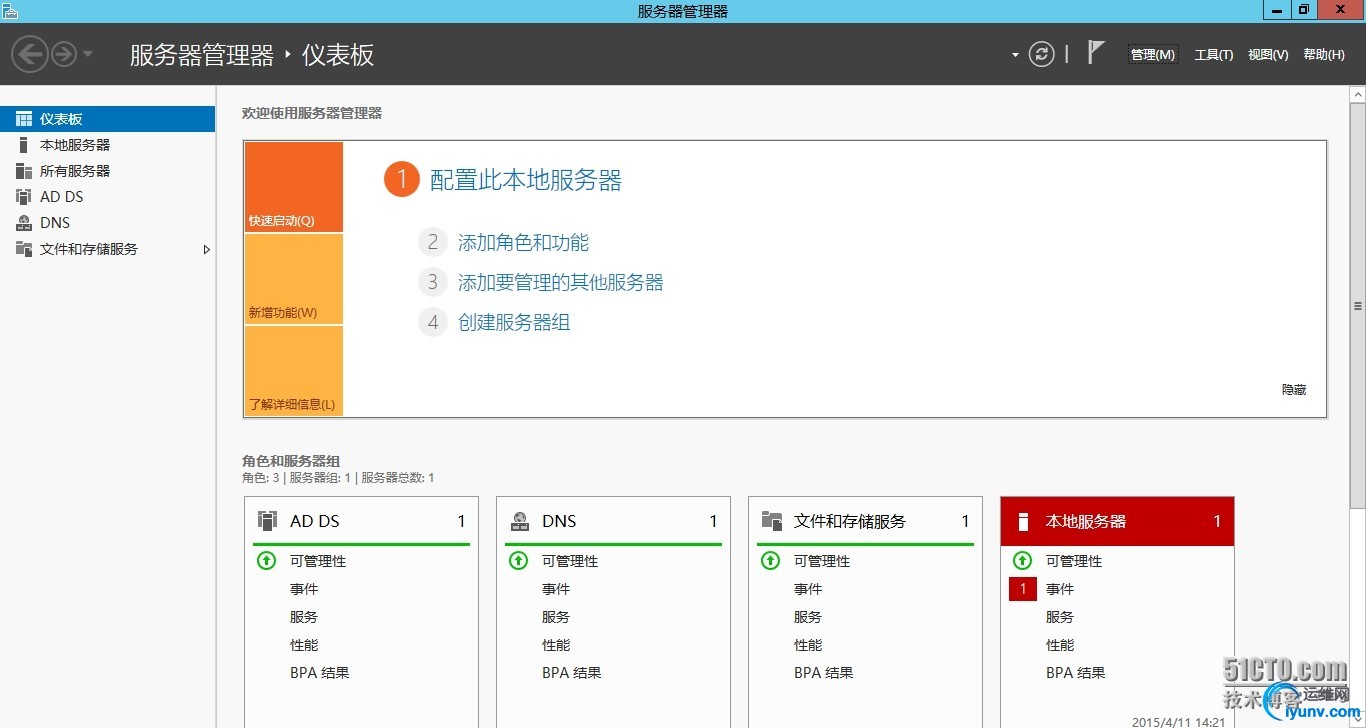Click the 仪表板 sidebar icon
This screenshot has width=1366, height=728.
[24, 119]
